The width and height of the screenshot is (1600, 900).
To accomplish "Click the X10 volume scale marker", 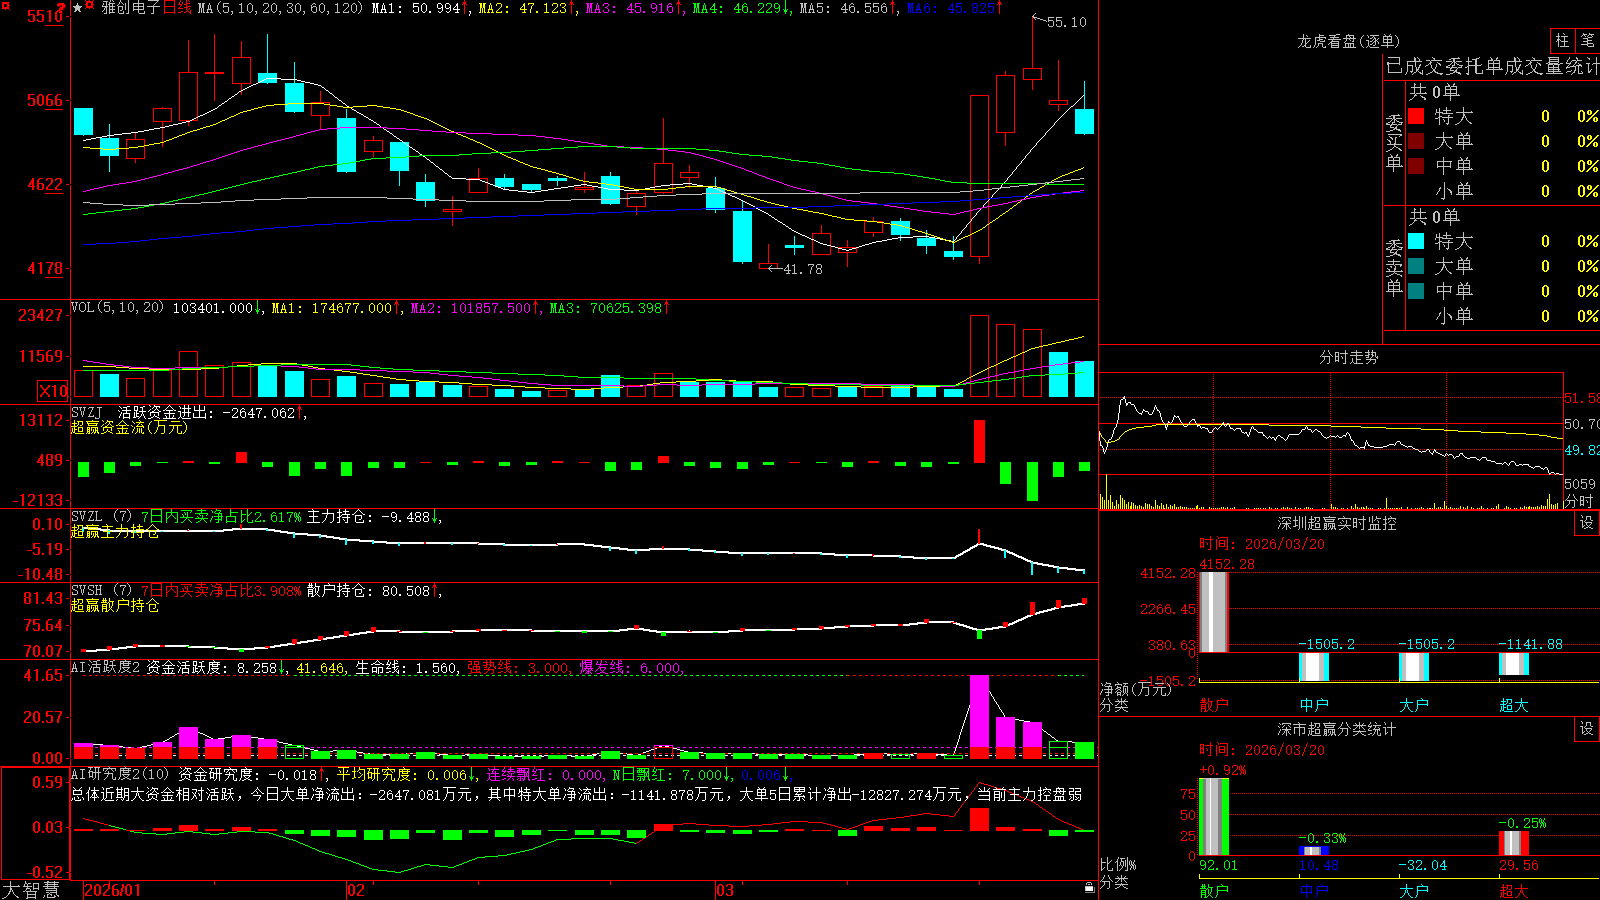I will [x=53, y=391].
